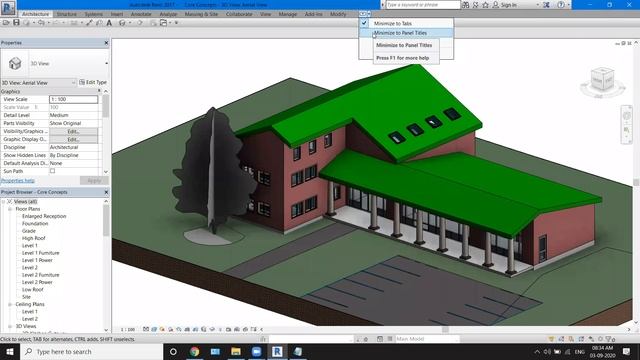The image size is (640, 360).
Task: Click the Undo arrow icon
Action: coord(41,23)
